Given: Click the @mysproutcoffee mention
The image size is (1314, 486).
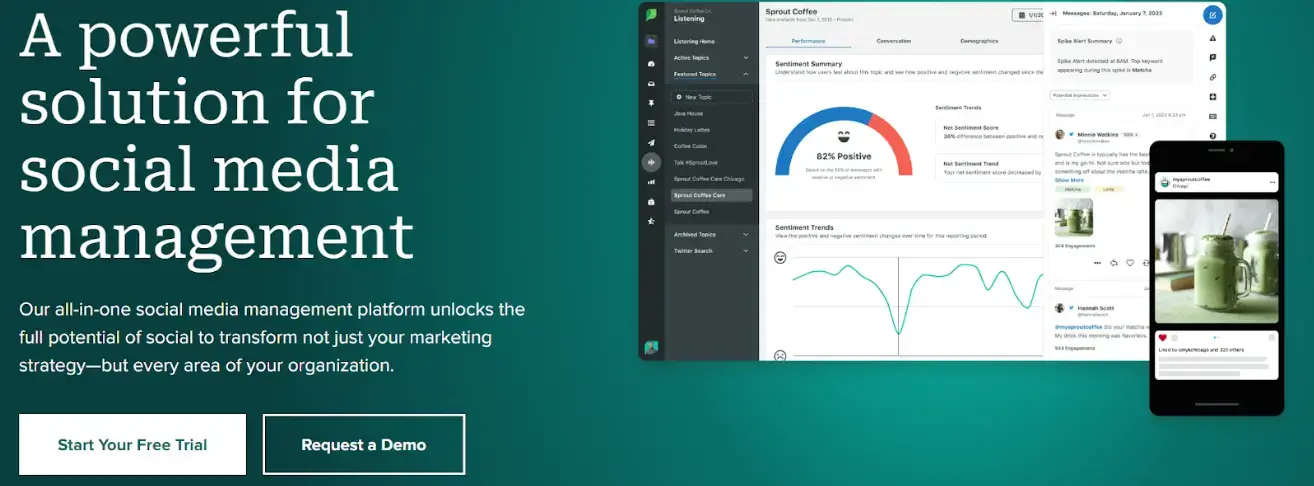Looking at the screenshot, I should (x=1080, y=326).
